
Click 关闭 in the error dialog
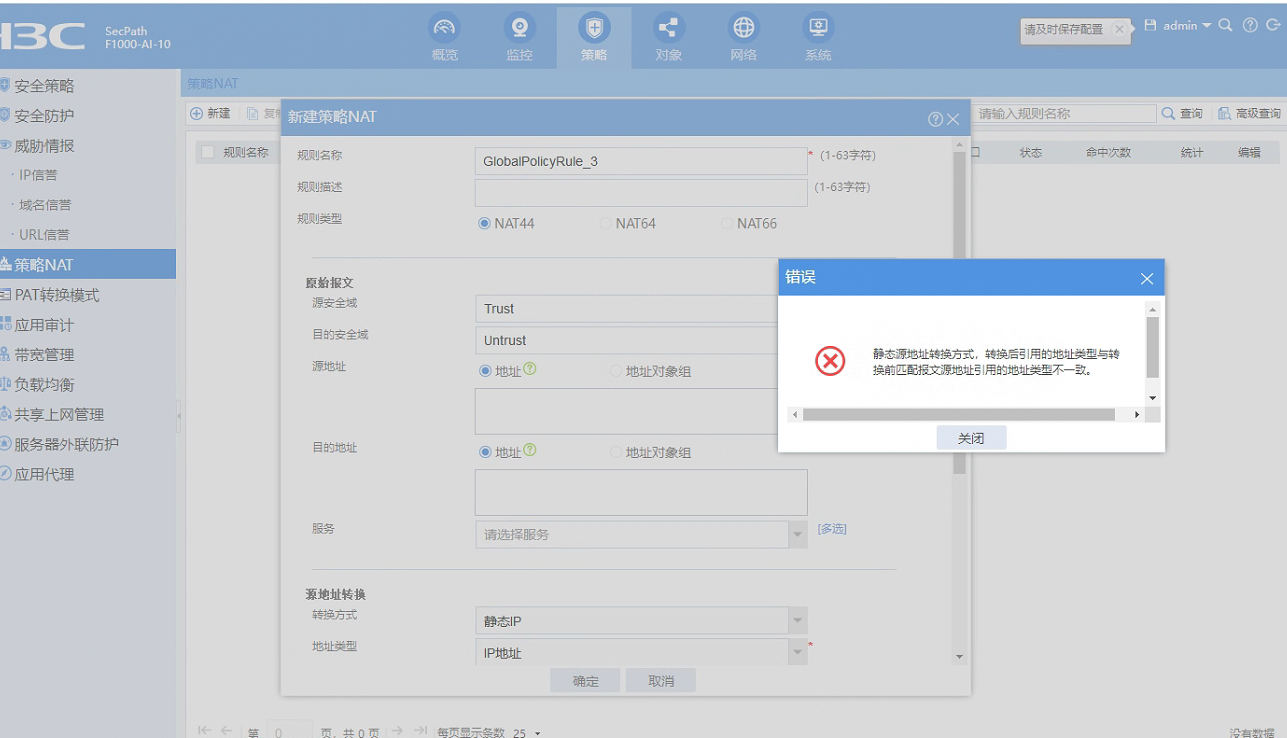[971, 438]
